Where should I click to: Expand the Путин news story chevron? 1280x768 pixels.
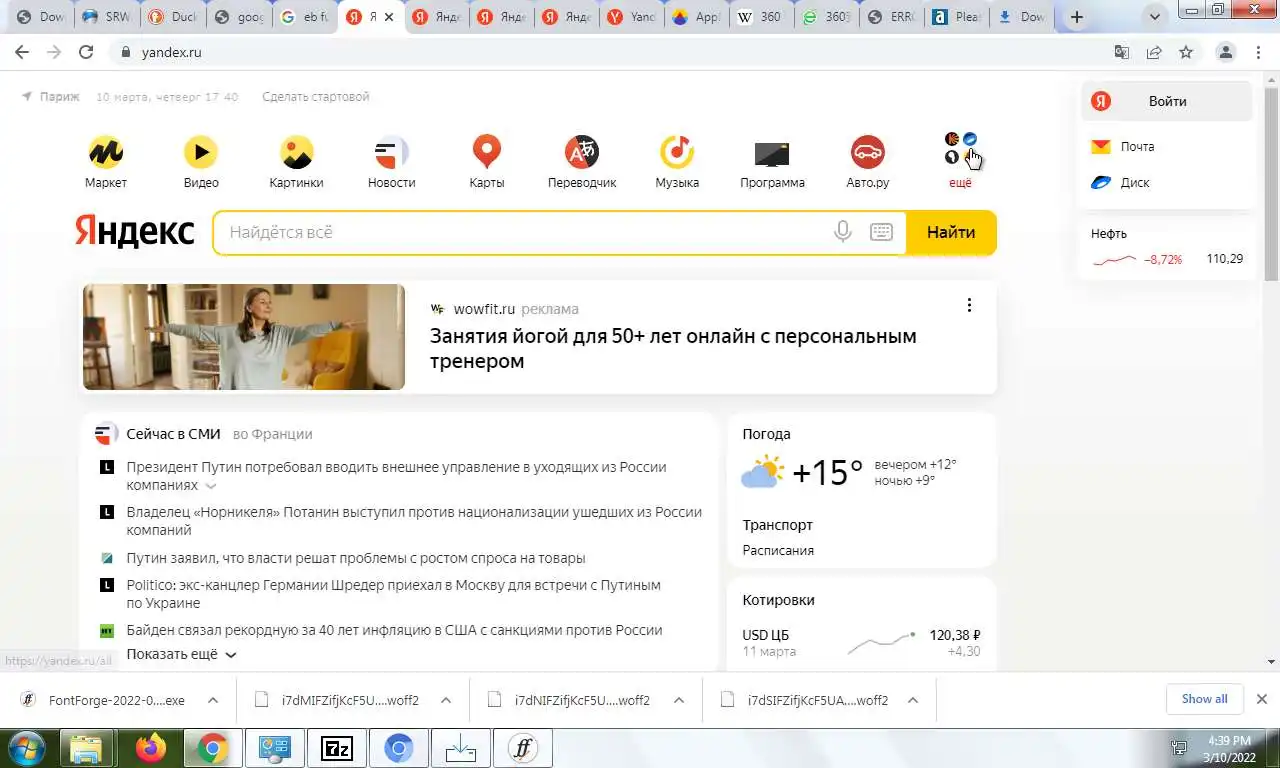point(211,486)
